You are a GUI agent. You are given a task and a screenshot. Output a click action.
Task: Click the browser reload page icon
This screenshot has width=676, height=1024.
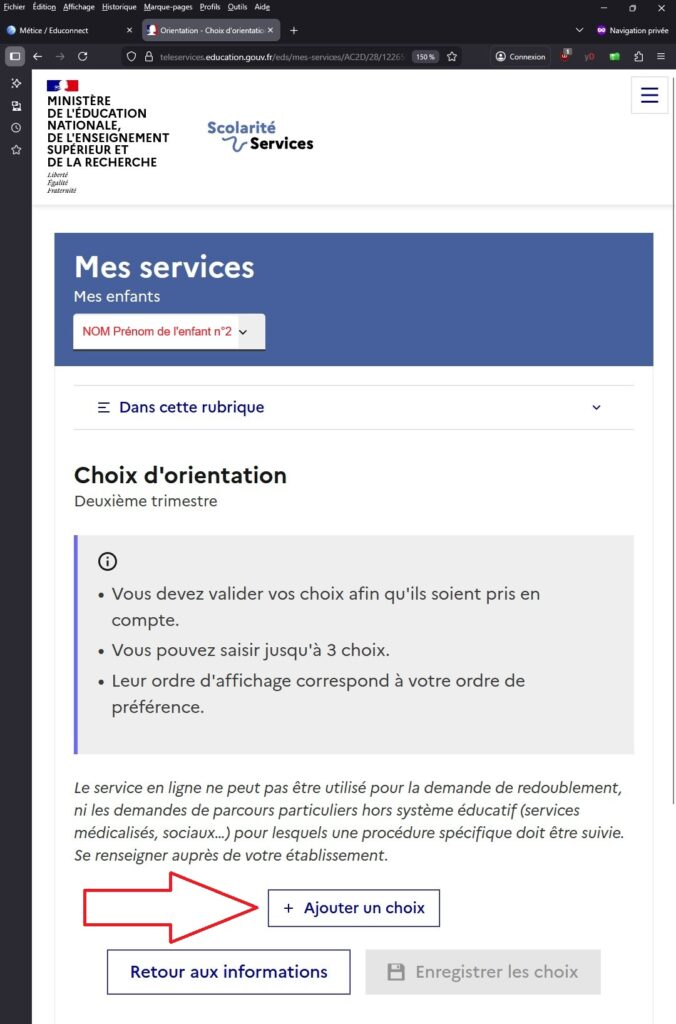click(83, 57)
